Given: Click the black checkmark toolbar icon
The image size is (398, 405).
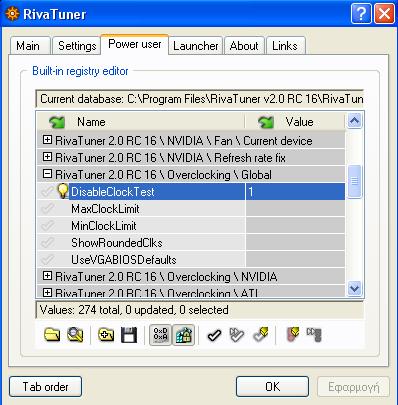Looking at the screenshot, I should [x=214, y=335].
